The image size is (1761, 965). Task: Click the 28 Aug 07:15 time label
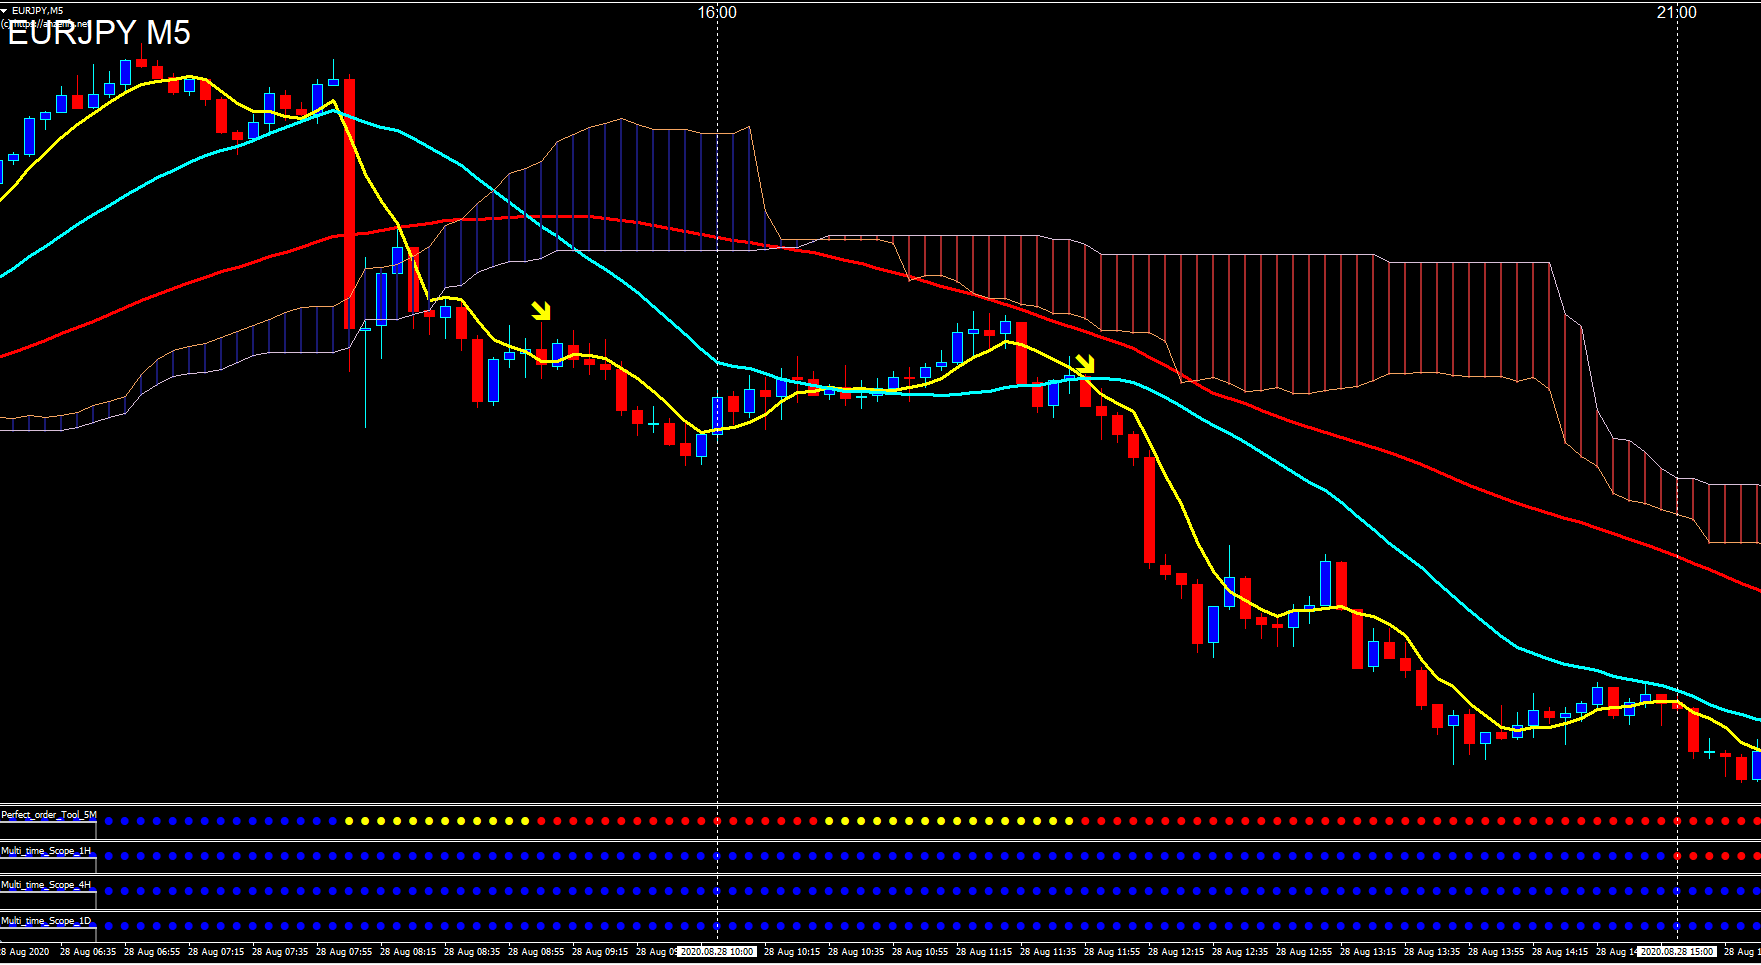pyautogui.click(x=216, y=952)
